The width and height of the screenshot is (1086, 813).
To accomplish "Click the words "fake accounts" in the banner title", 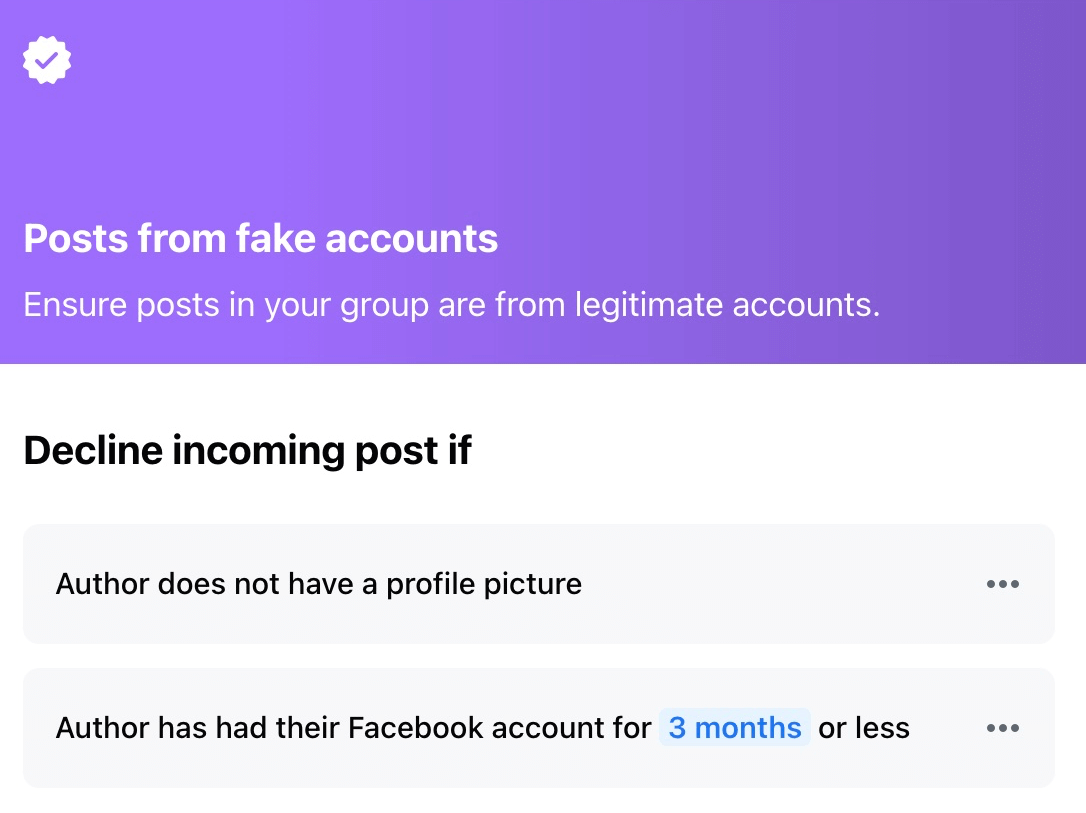I will 366,238.
